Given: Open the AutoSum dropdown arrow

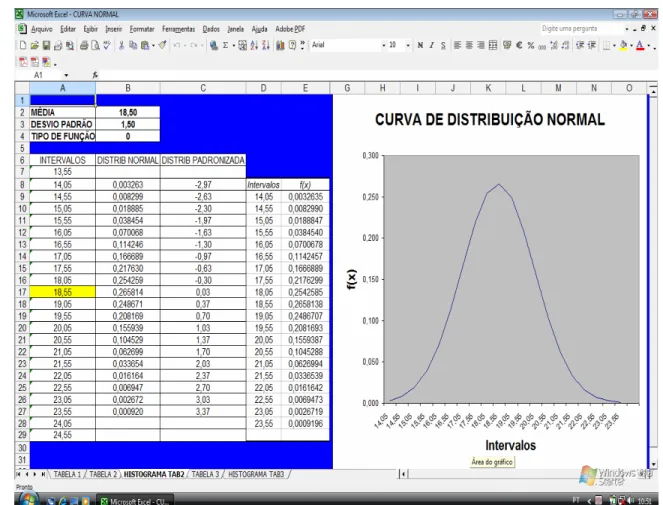Looking at the screenshot, I should [233, 45].
